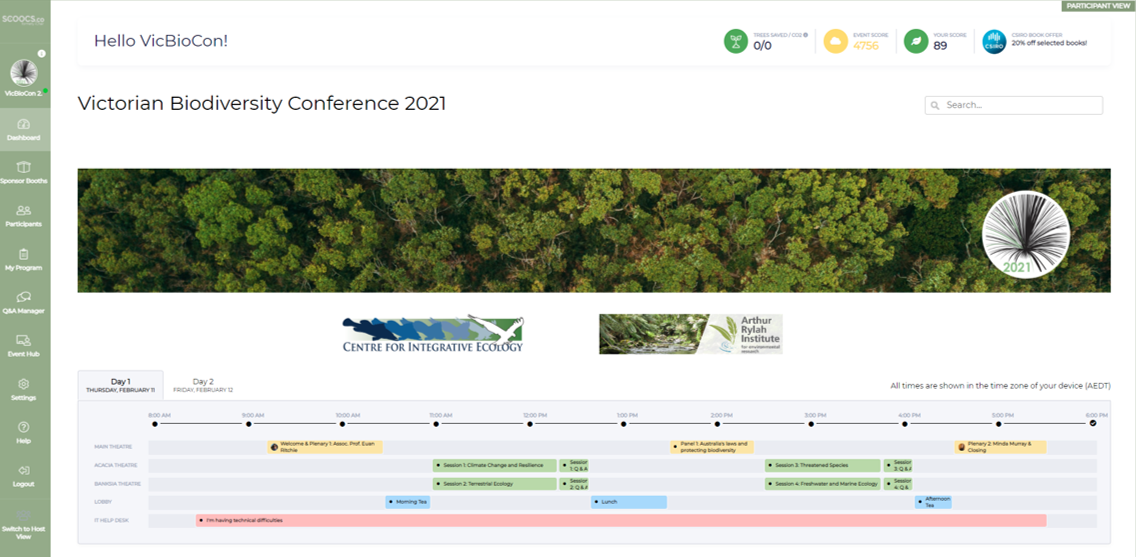
Task: Click the 9:00 AM timeline marker
Action: 248,424
